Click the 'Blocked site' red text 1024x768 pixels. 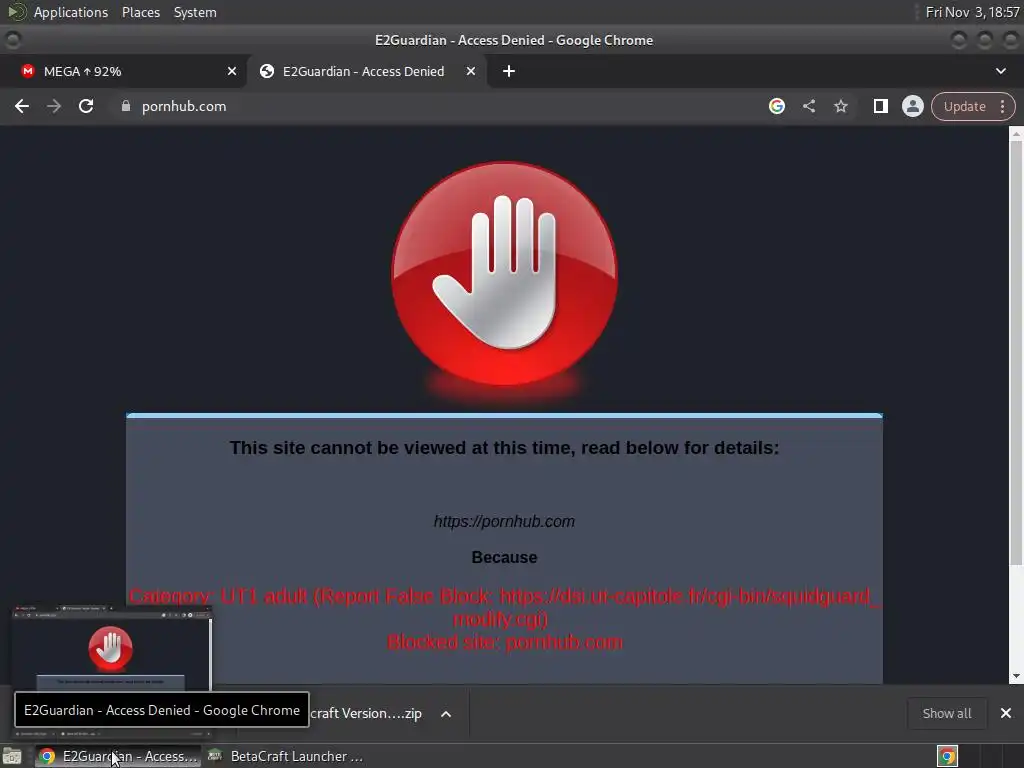click(504, 642)
